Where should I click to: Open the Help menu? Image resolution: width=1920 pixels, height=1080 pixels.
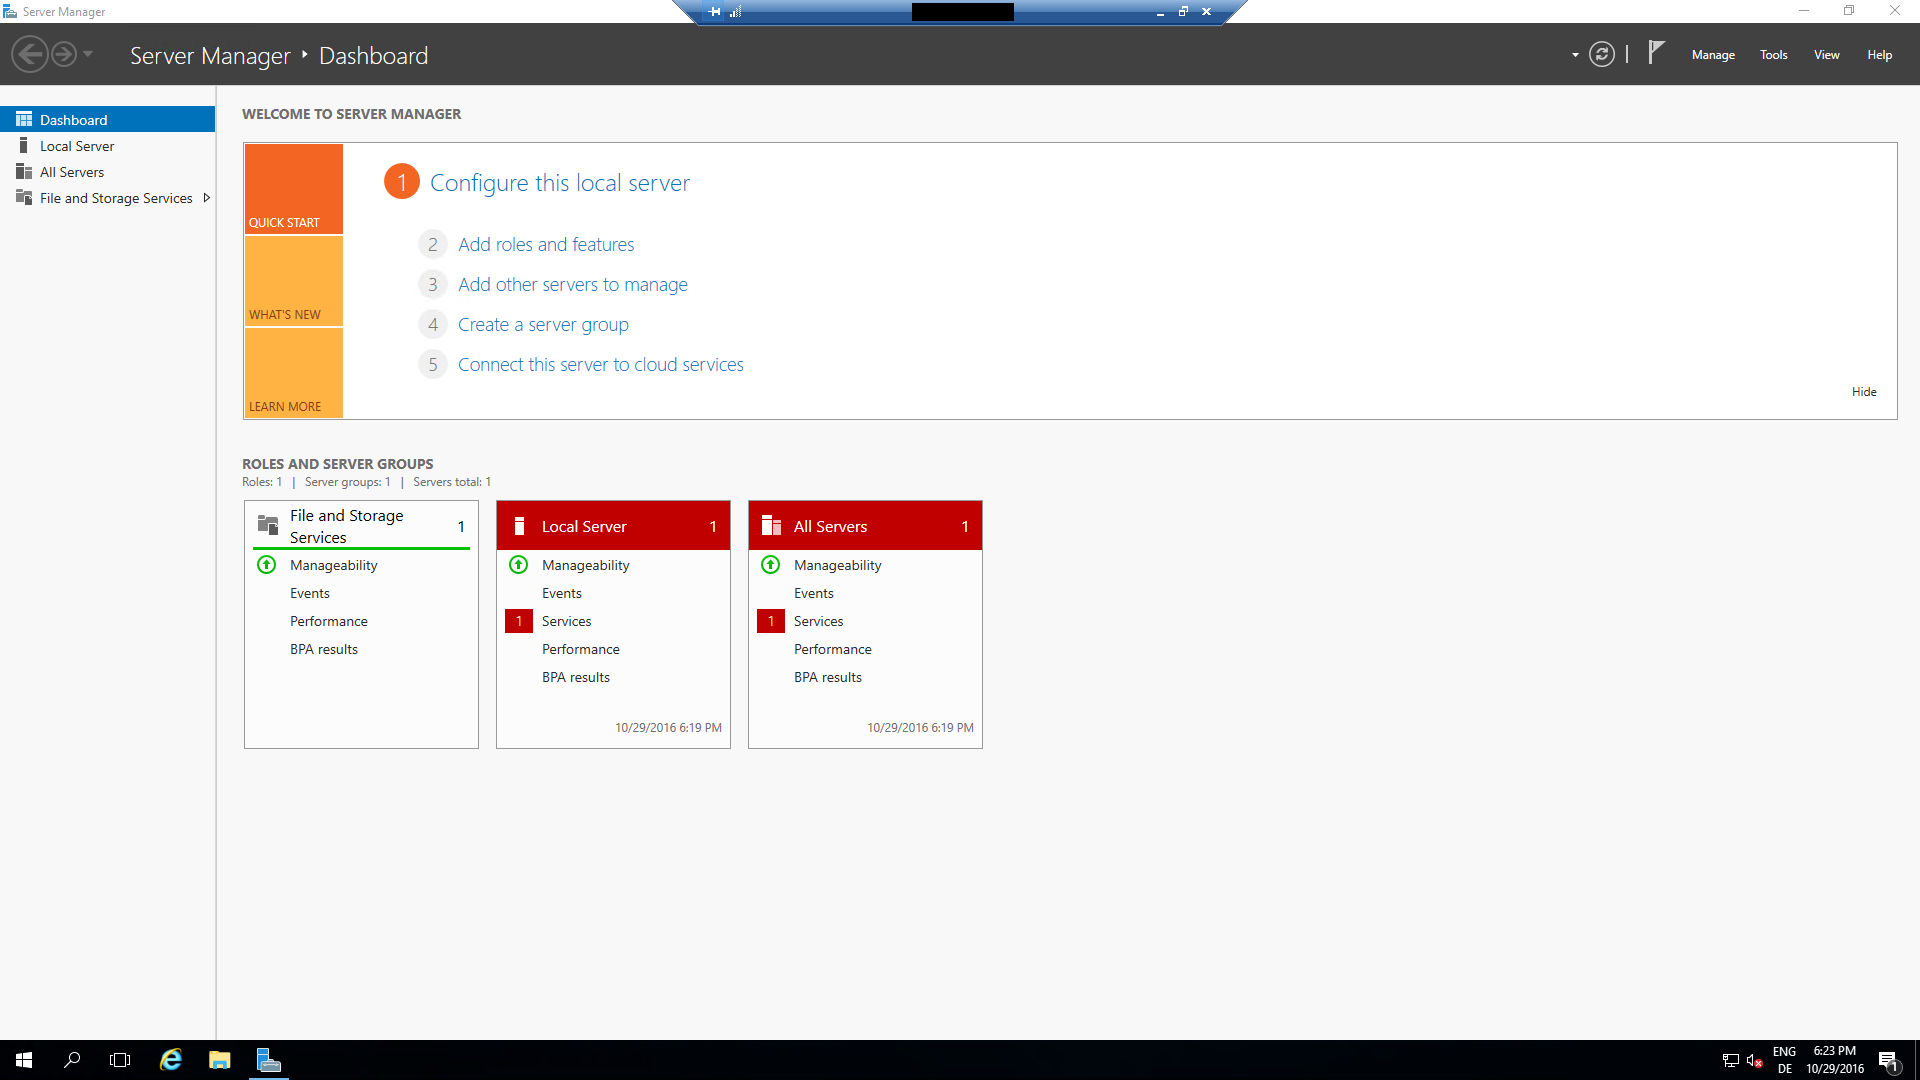click(1880, 55)
